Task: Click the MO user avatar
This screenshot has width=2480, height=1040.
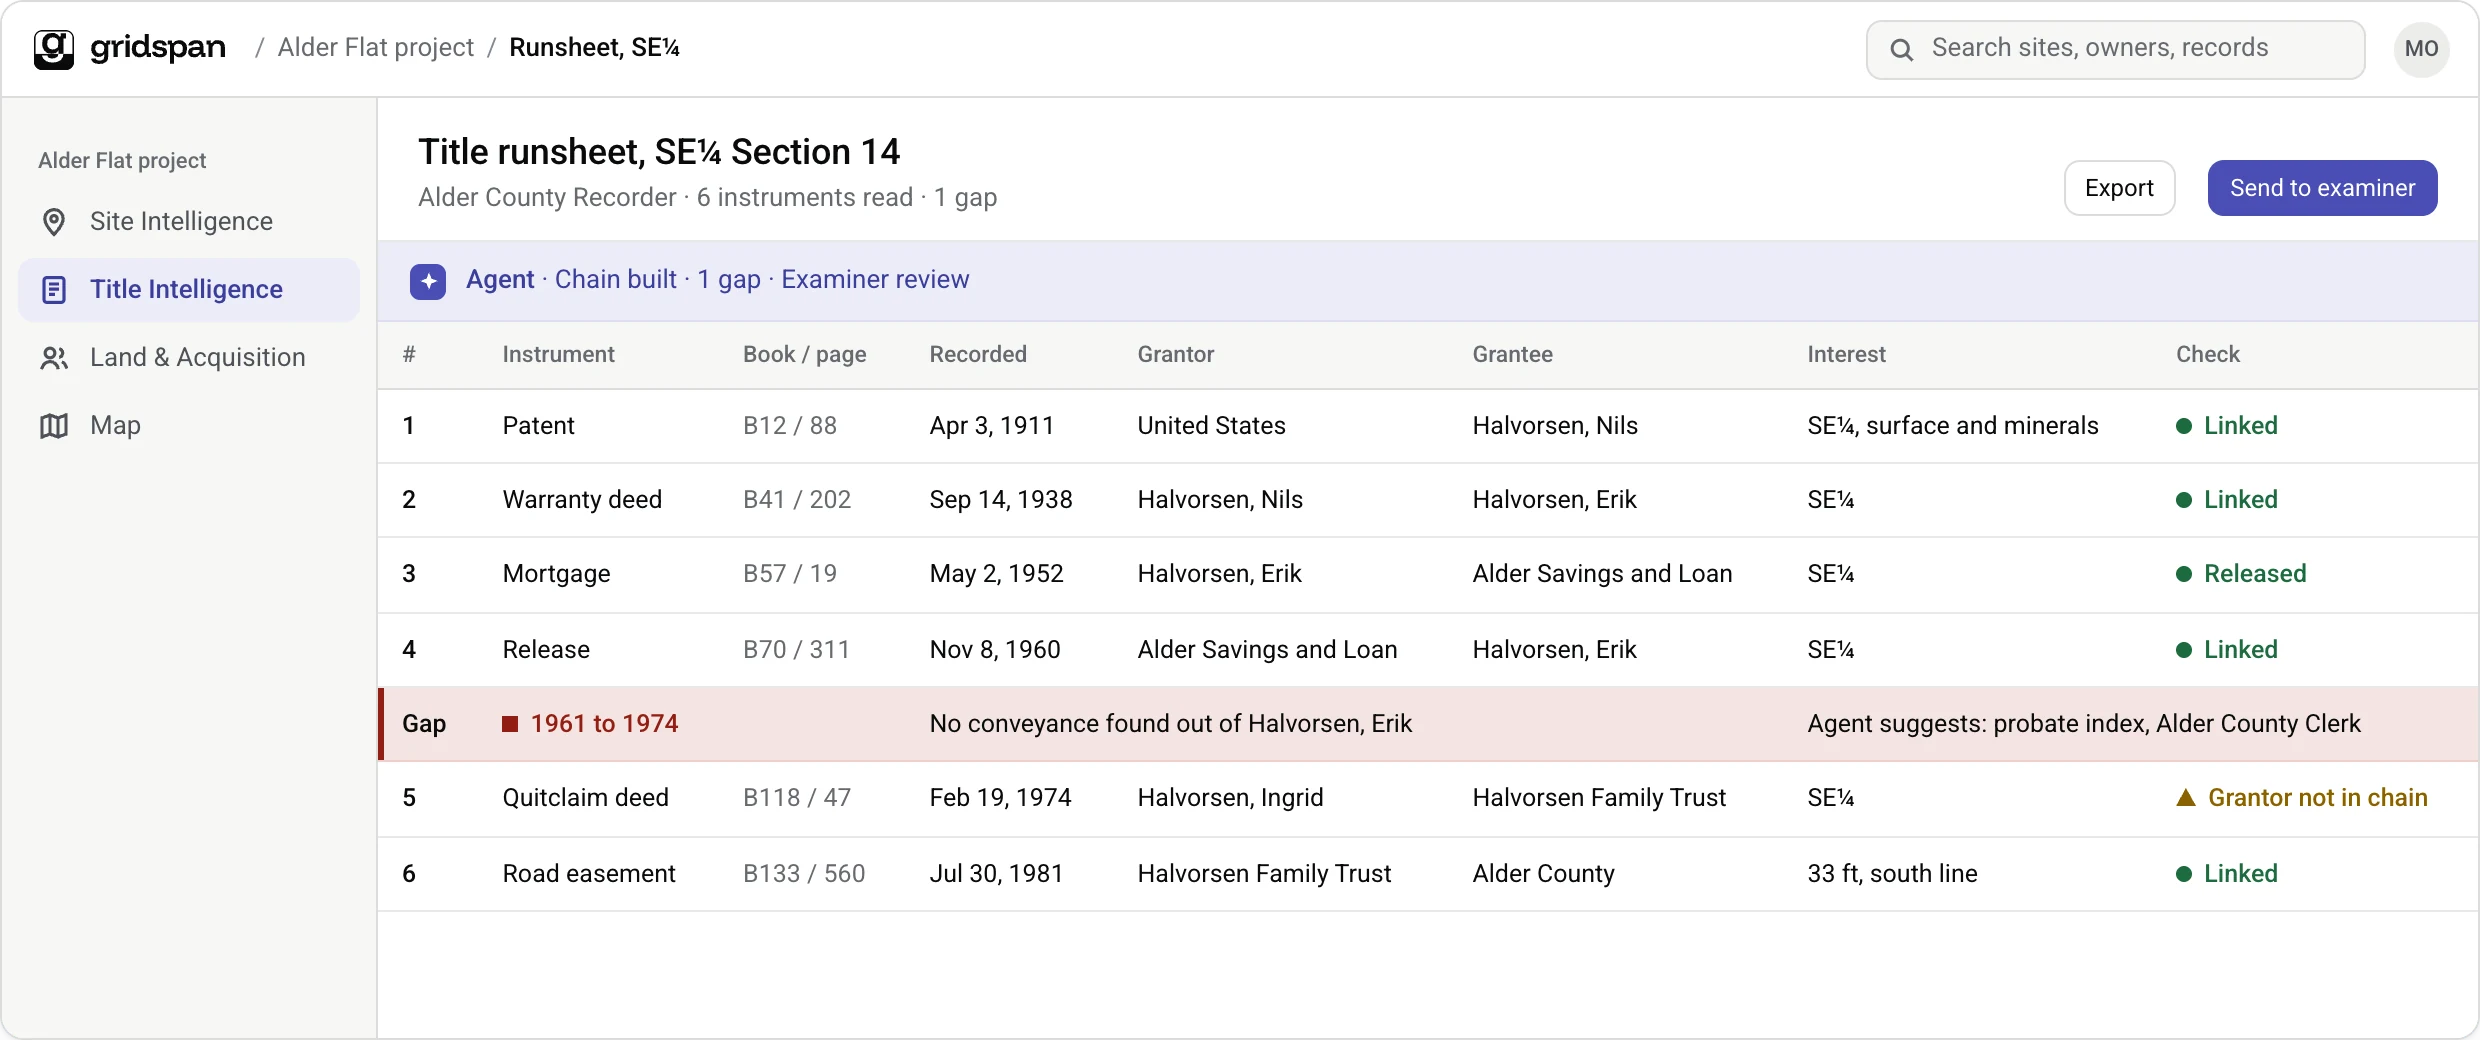Action: (2421, 49)
